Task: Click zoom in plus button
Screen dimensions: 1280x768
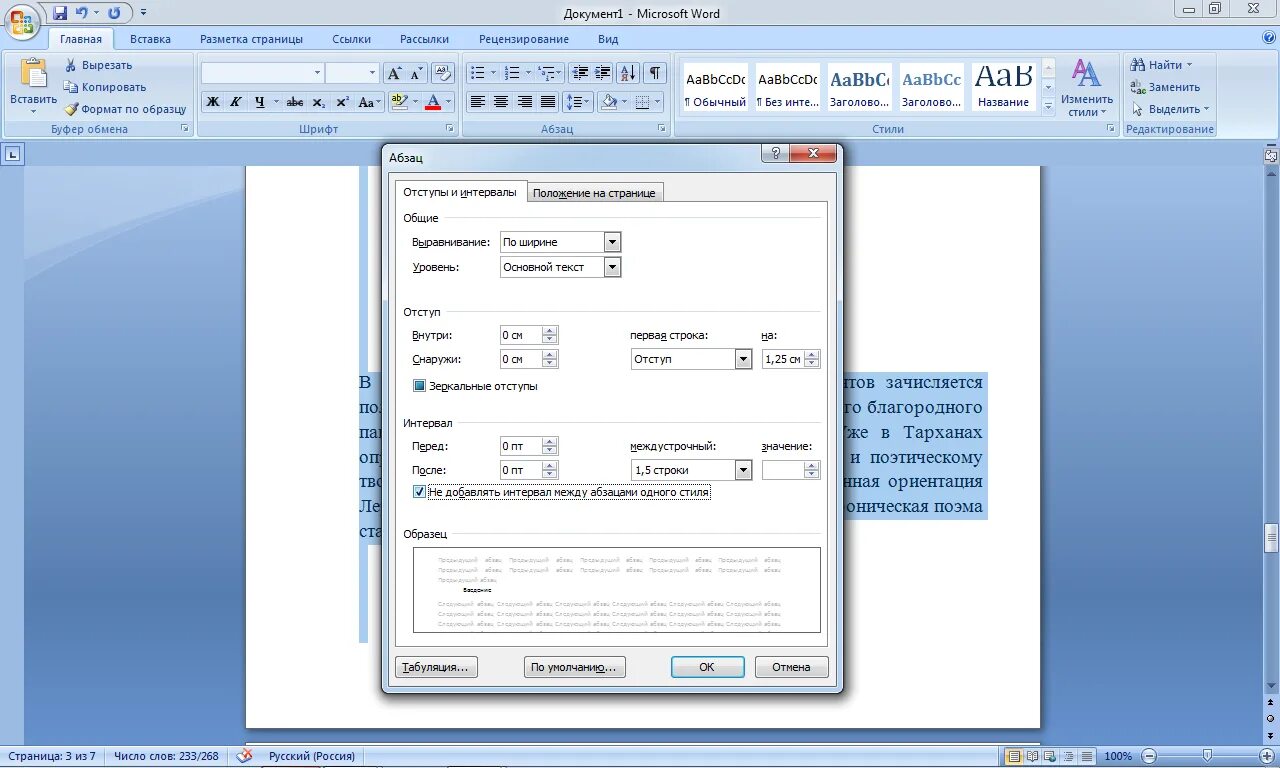Action: pos(1265,756)
